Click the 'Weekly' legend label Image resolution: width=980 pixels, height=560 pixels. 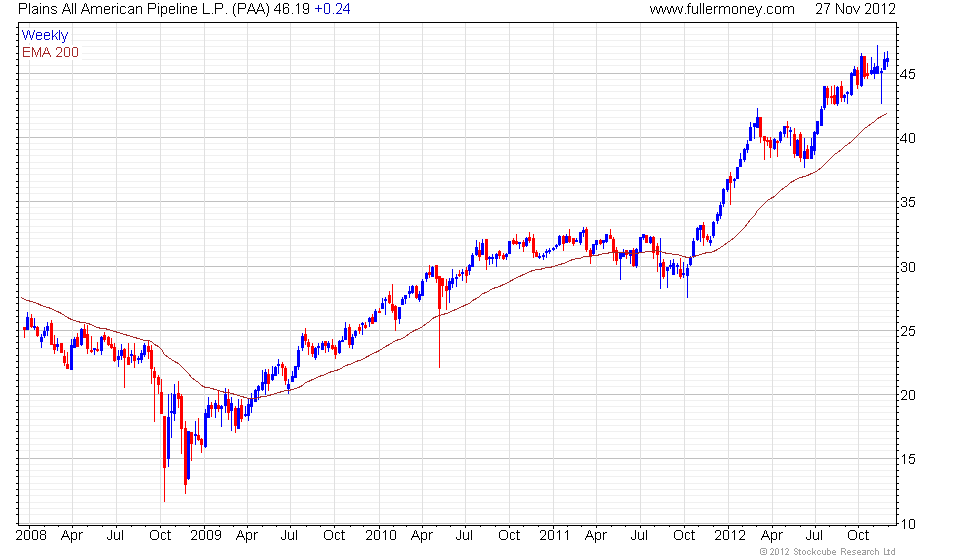[45, 36]
